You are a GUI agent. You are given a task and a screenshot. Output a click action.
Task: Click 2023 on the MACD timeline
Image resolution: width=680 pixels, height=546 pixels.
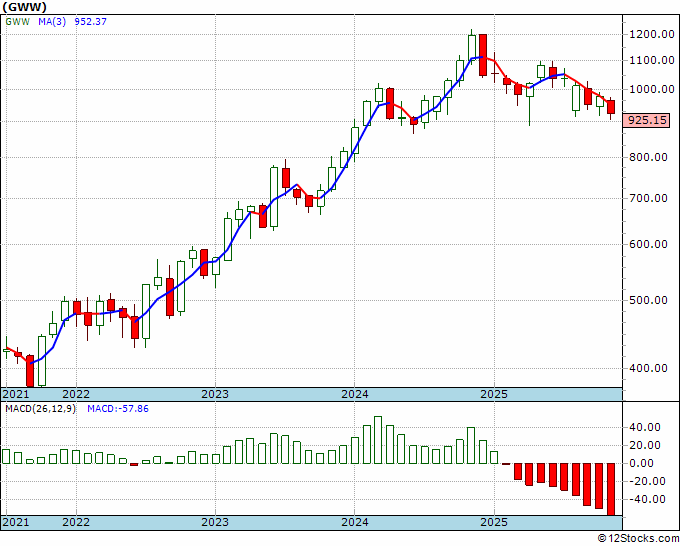point(215,522)
